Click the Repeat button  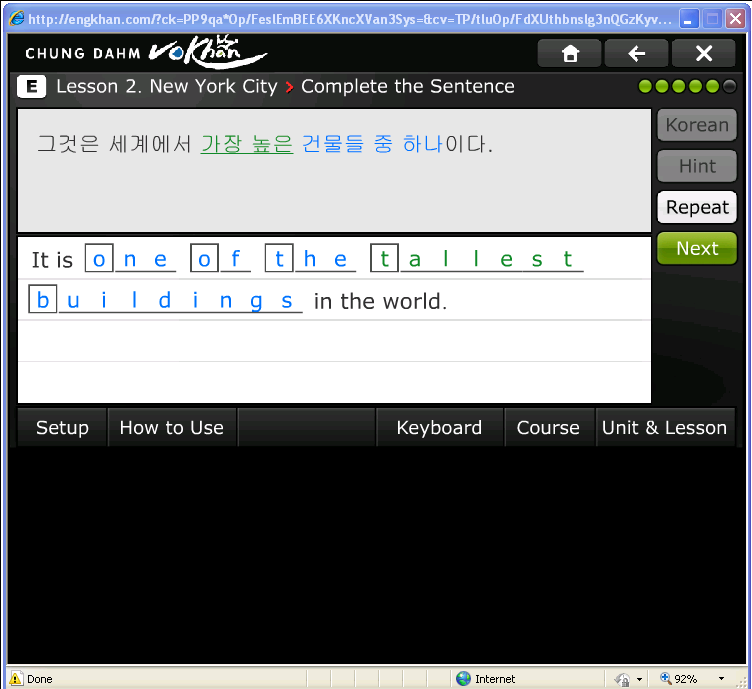pyautogui.click(x=697, y=207)
